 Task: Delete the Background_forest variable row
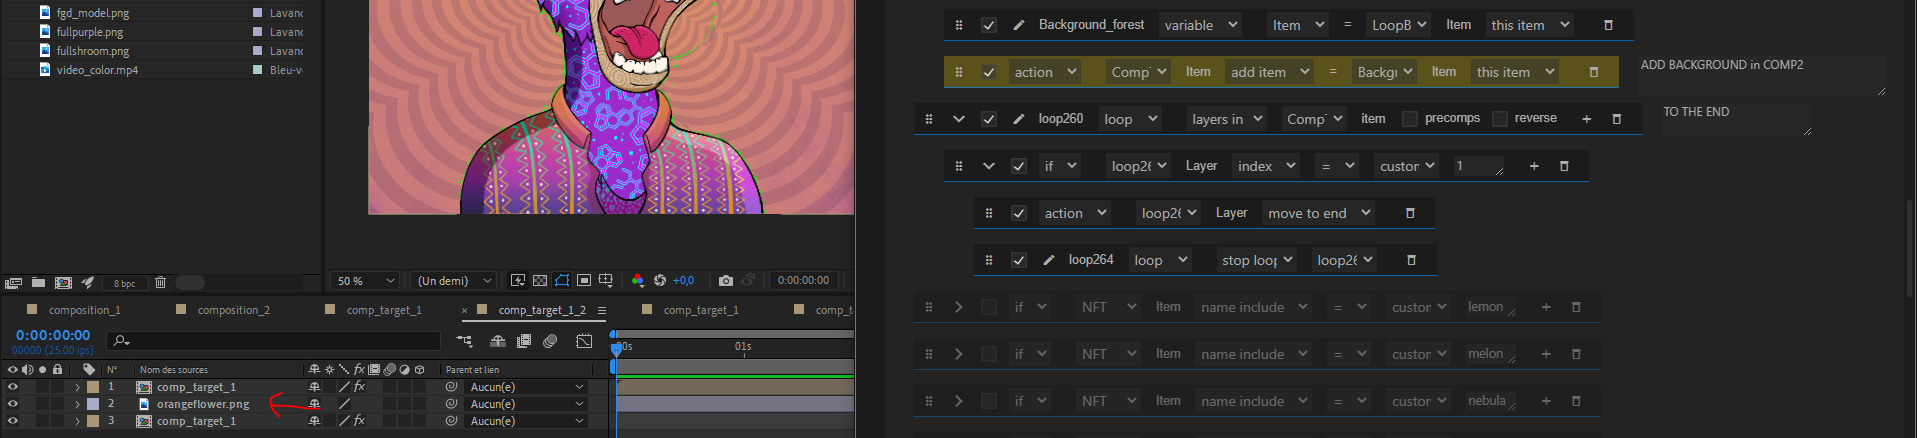(1608, 25)
